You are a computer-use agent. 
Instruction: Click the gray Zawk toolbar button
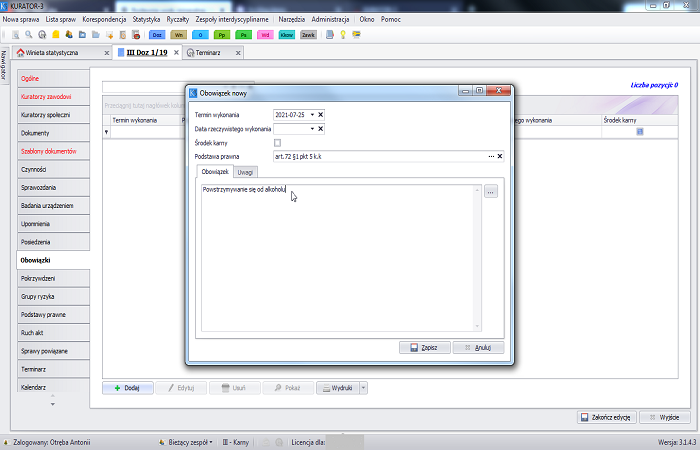pyautogui.click(x=308, y=35)
